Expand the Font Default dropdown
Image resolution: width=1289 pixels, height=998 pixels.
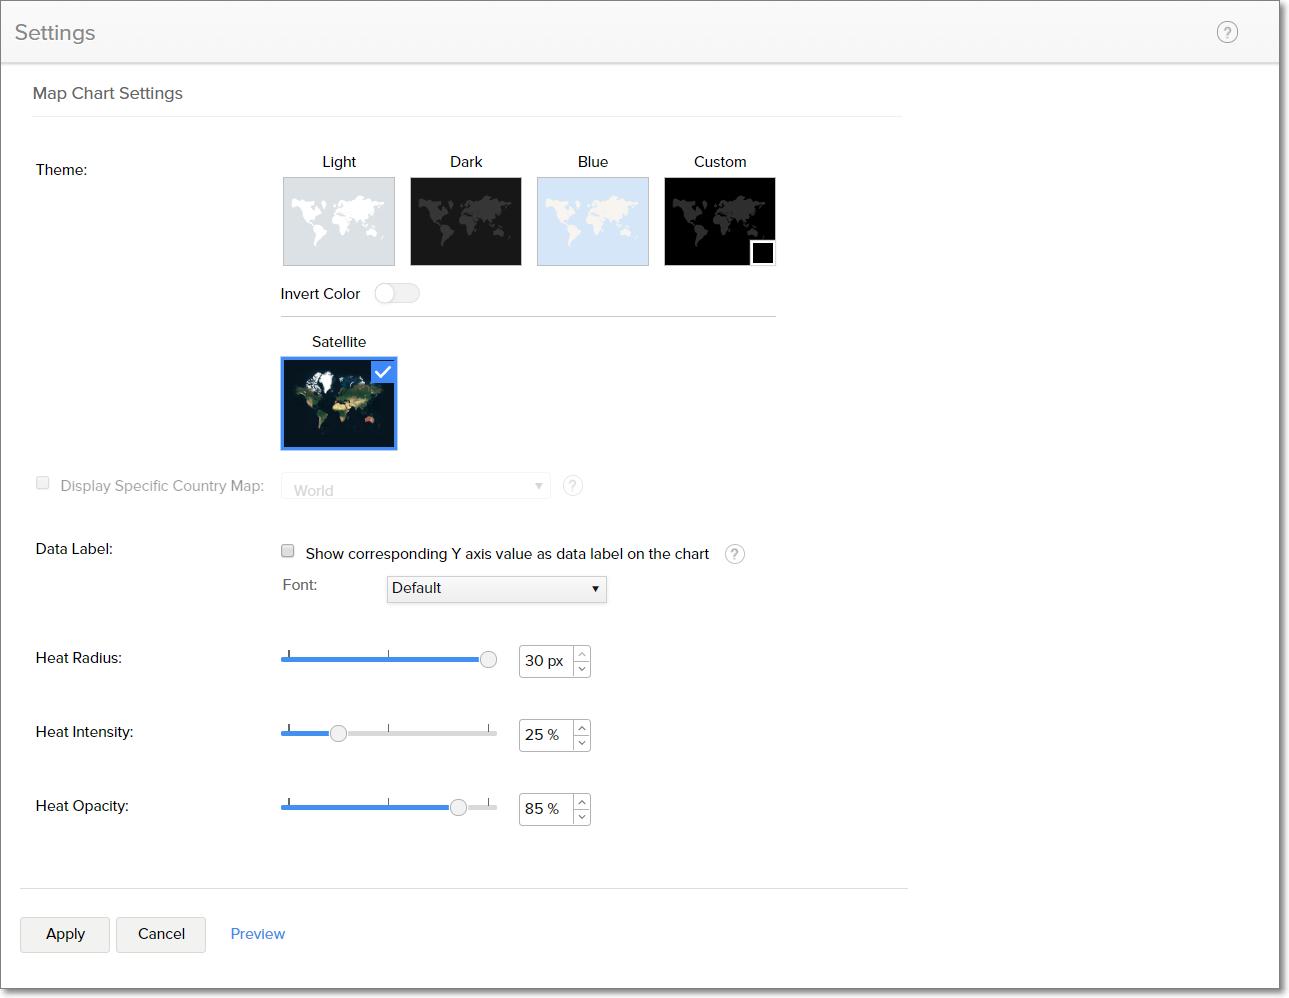pyautogui.click(x=496, y=589)
